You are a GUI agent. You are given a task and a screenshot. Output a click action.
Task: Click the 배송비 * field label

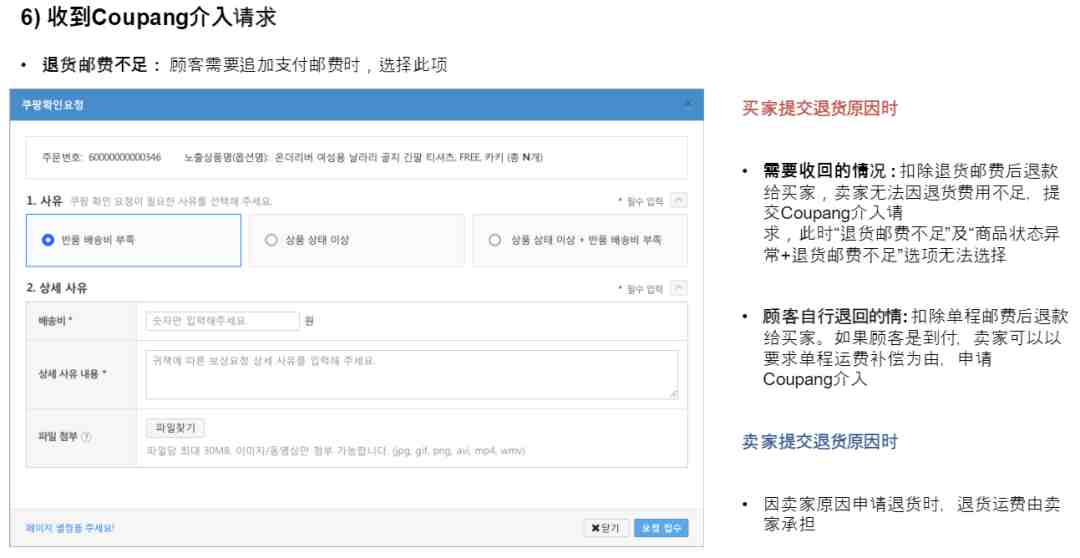(55, 321)
